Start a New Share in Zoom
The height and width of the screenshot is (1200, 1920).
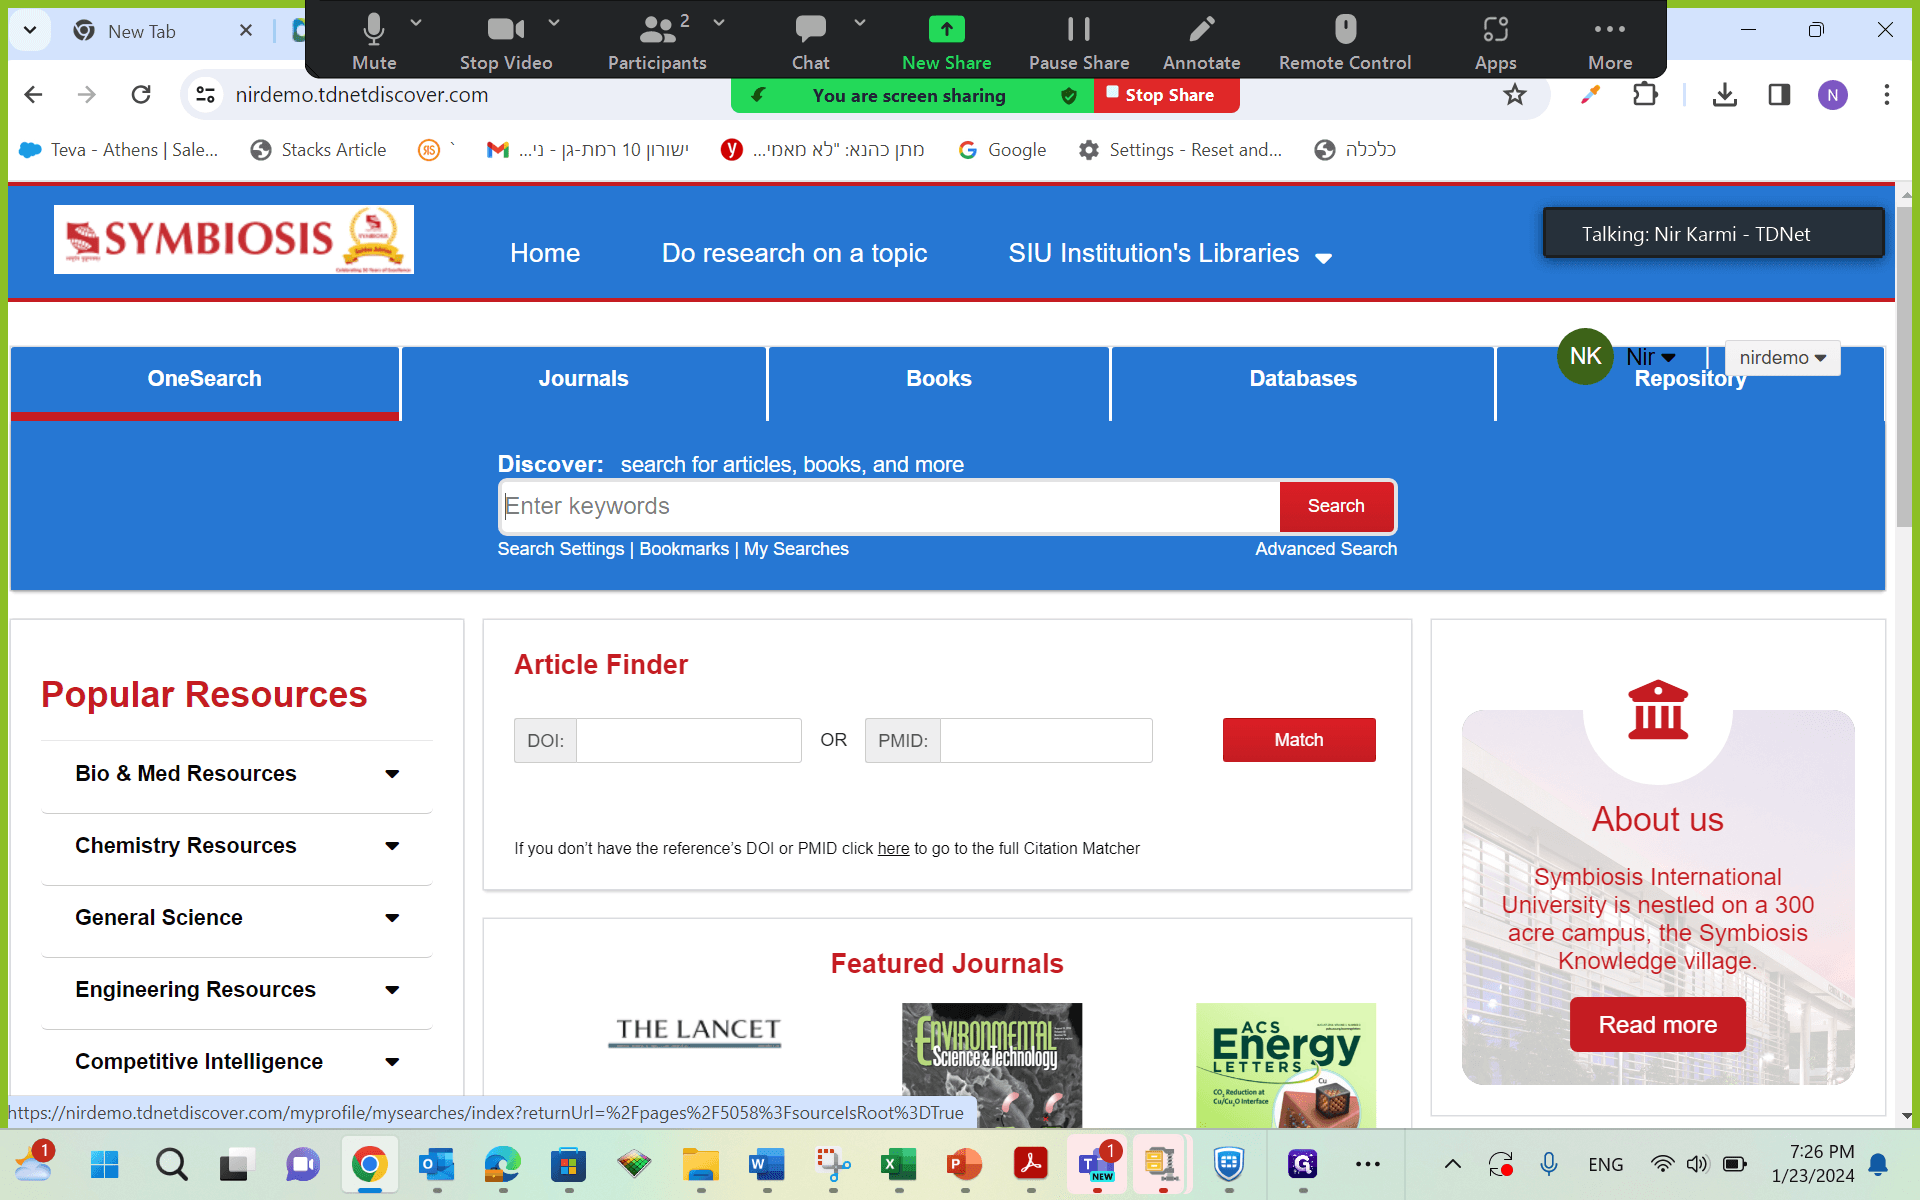(x=946, y=42)
